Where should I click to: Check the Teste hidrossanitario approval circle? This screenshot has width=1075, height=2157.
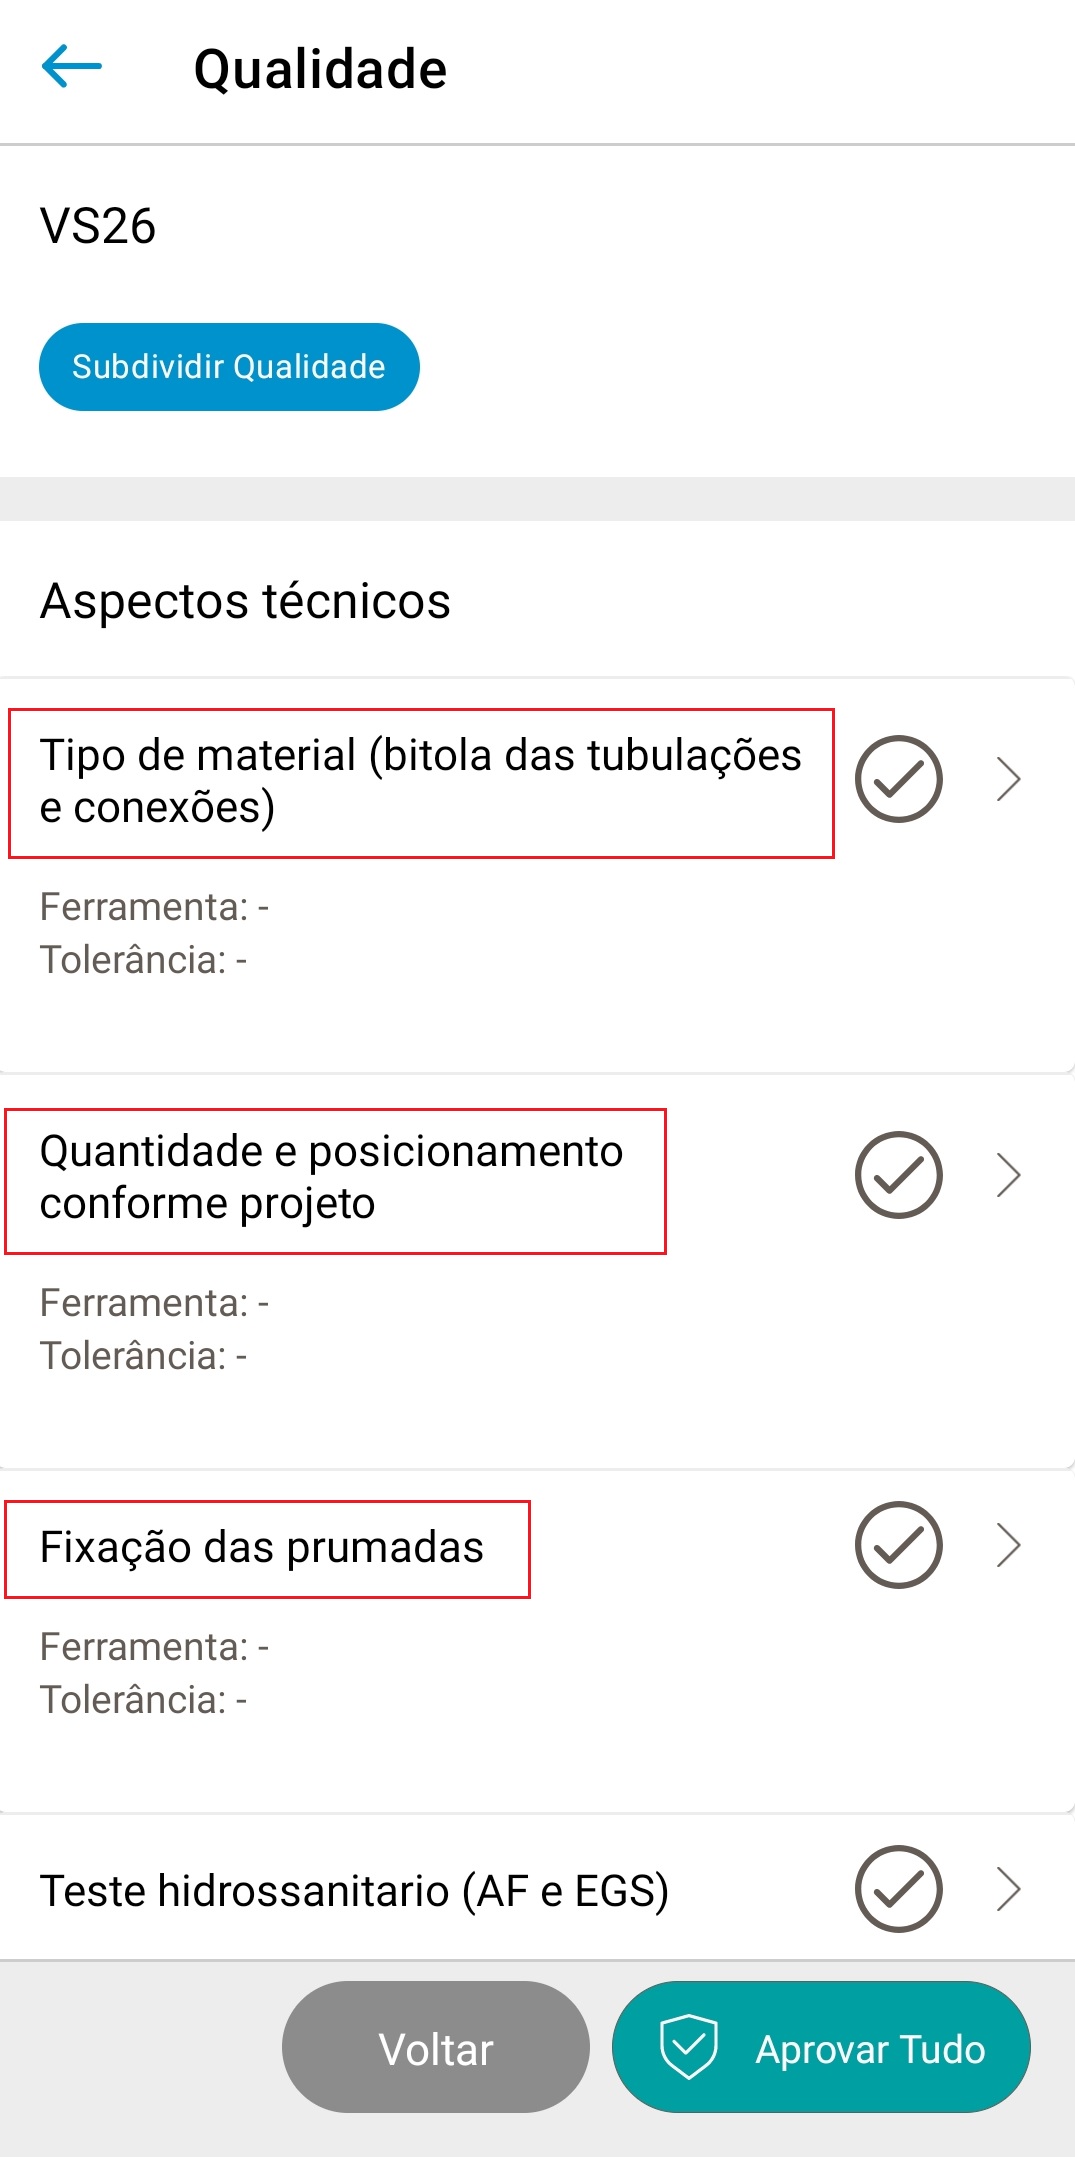coord(898,1889)
